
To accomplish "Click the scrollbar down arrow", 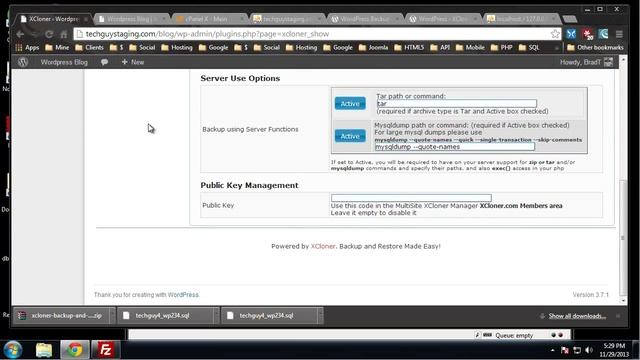I will click(x=623, y=301).
